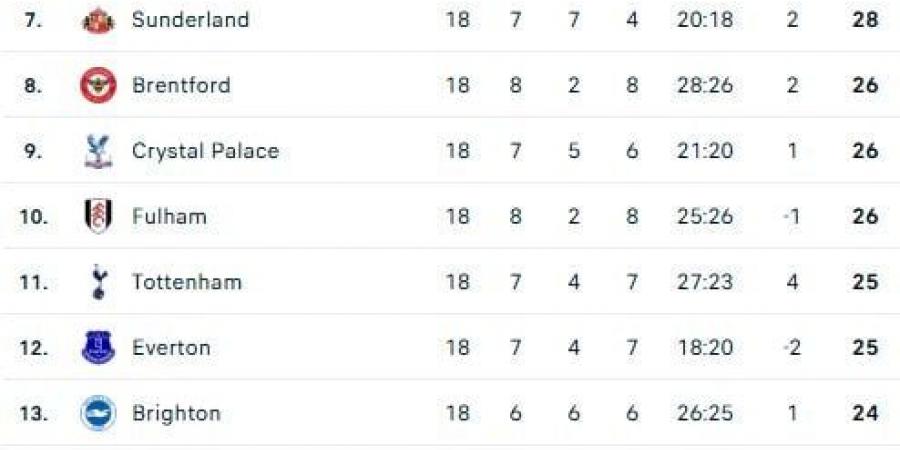The height and width of the screenshot is (450, 900).
Task: Click Tottenham's 27:23 goals figure
Action: 704,282
